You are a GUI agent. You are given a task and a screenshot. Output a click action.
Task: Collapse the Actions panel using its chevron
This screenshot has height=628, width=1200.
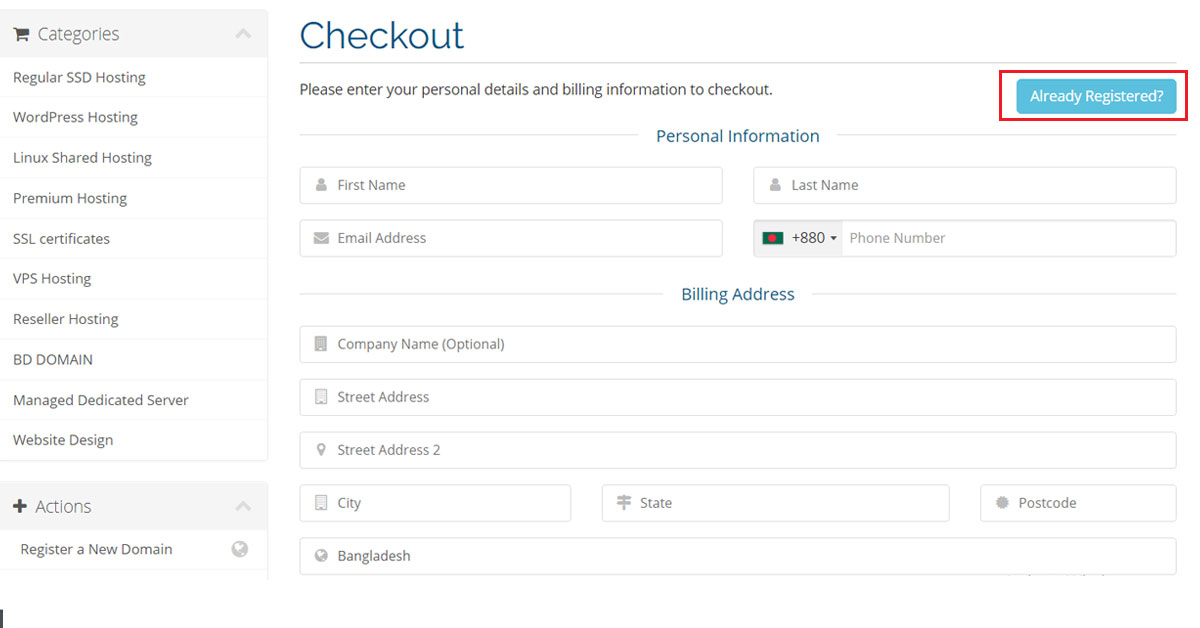tap(242, 506)
